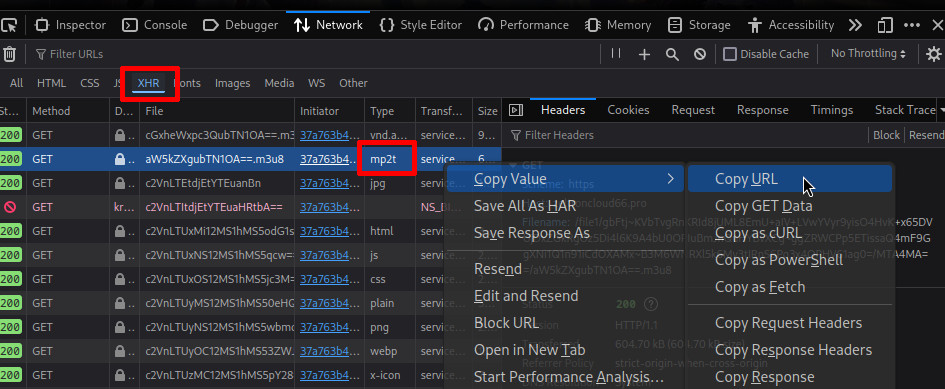Filter requests by CSS
945x389 pixels.
90,83
